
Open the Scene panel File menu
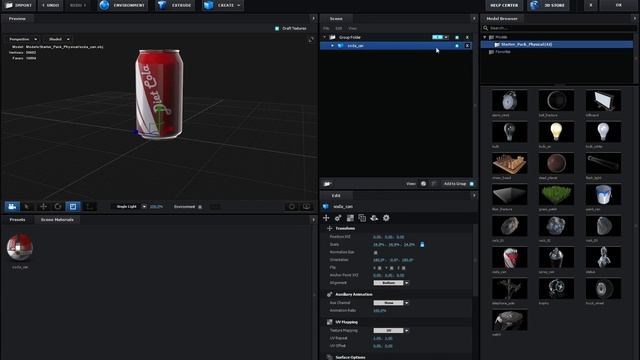point(326,28)
